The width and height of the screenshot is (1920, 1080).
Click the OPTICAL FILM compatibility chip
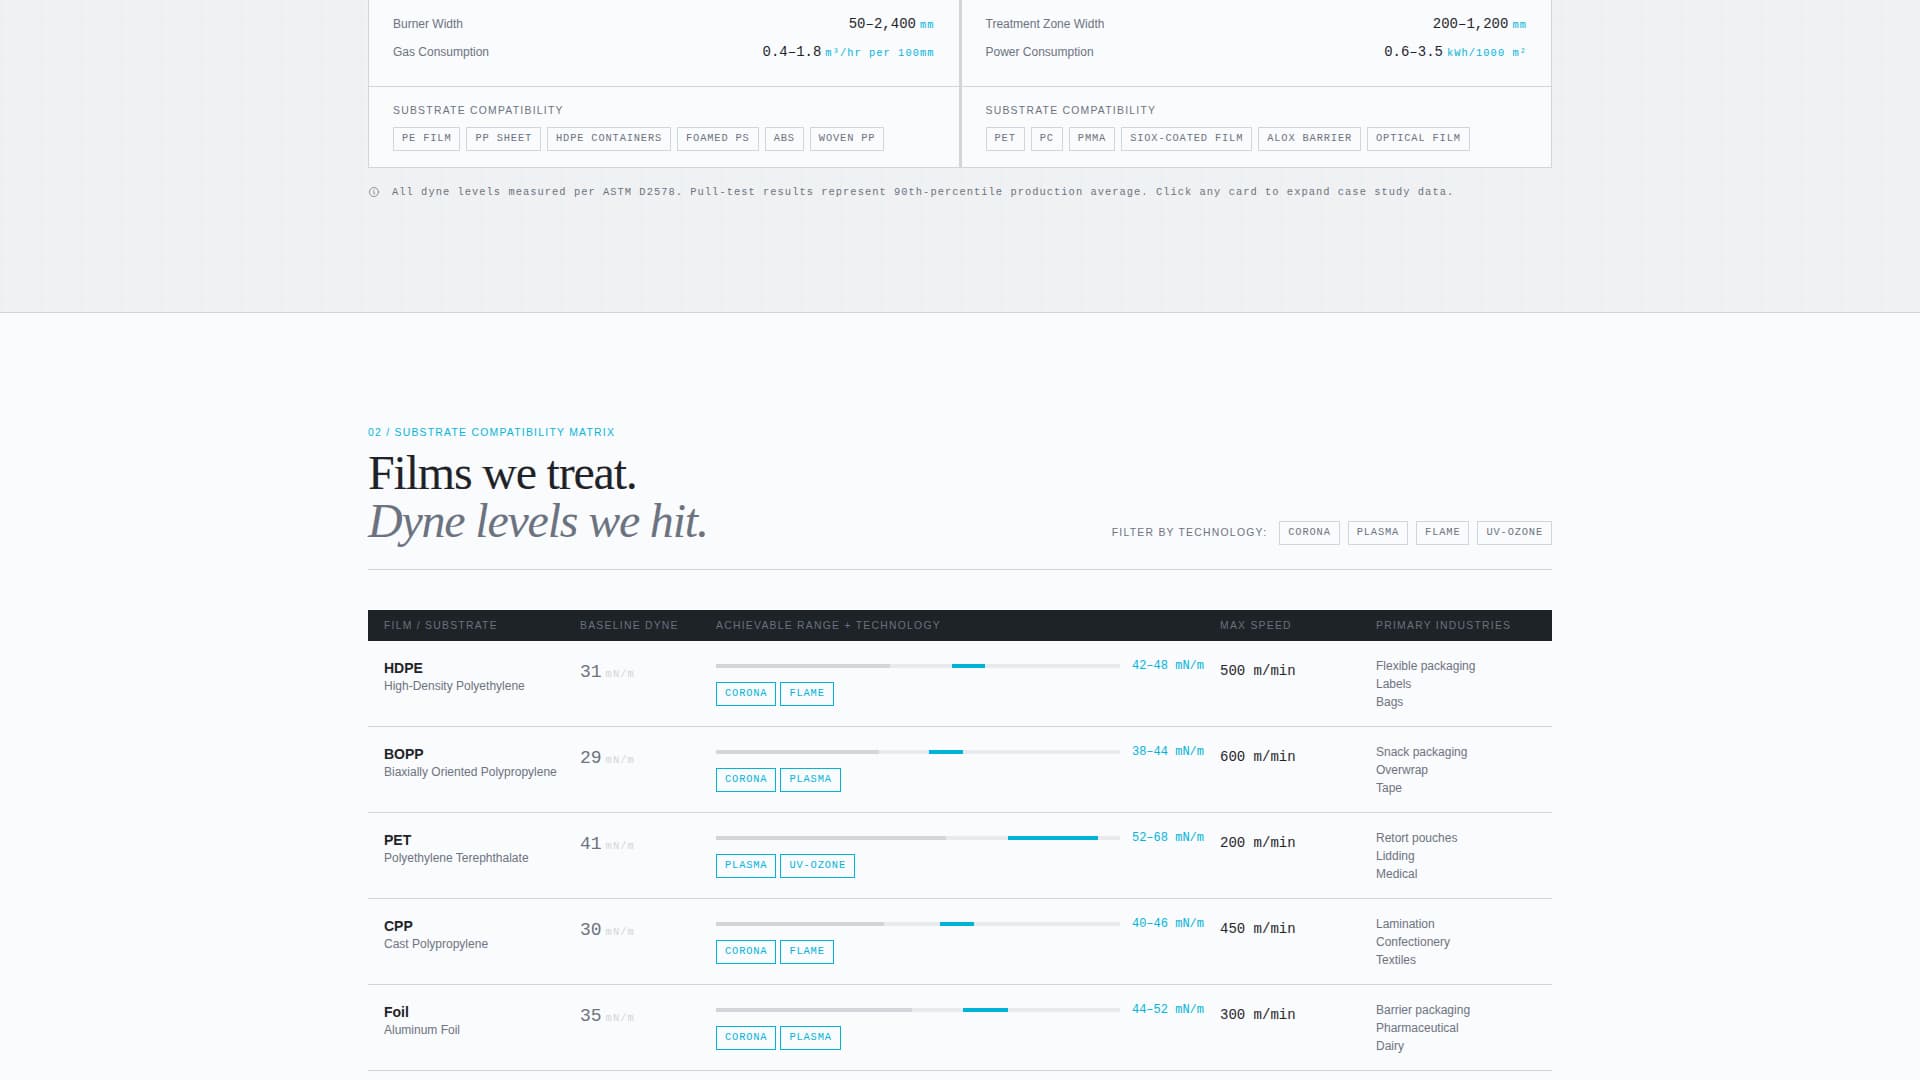1417,138
